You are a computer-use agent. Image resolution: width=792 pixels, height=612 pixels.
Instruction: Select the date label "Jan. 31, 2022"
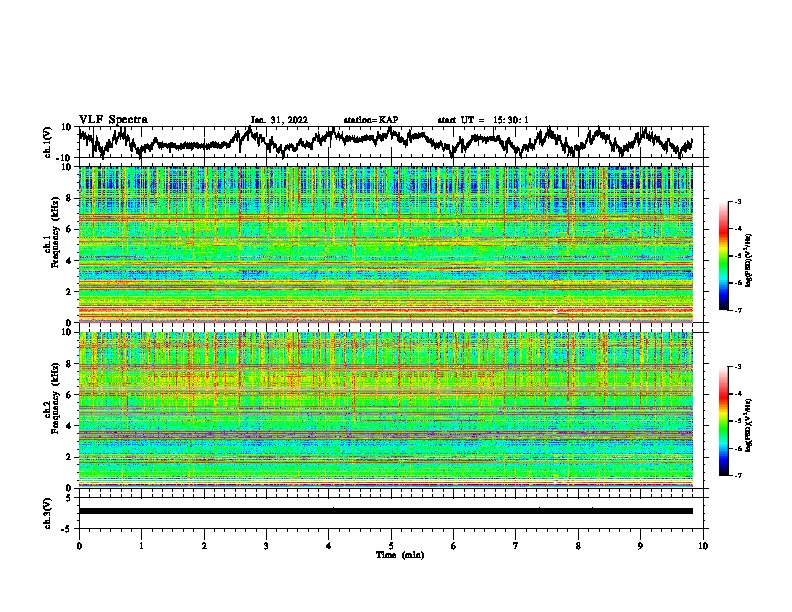pos(279,120)
